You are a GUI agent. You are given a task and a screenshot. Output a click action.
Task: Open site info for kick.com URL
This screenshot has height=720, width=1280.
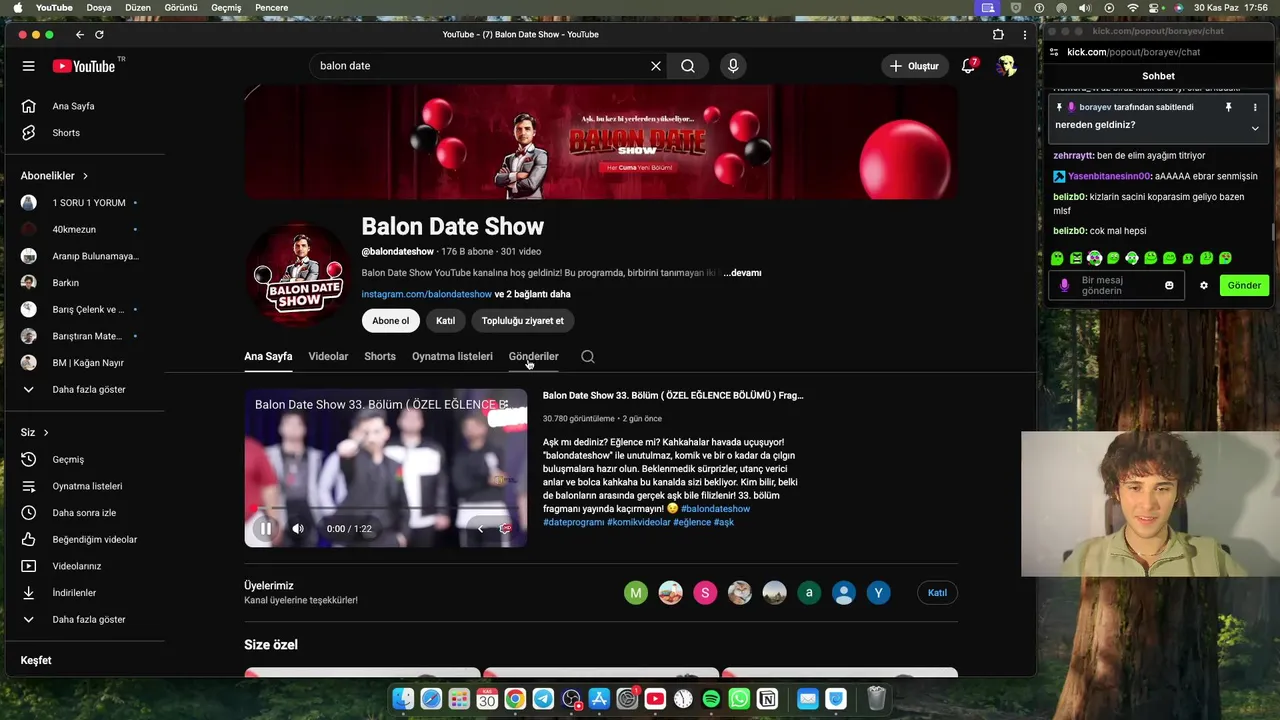click(x=1054, y=52)
